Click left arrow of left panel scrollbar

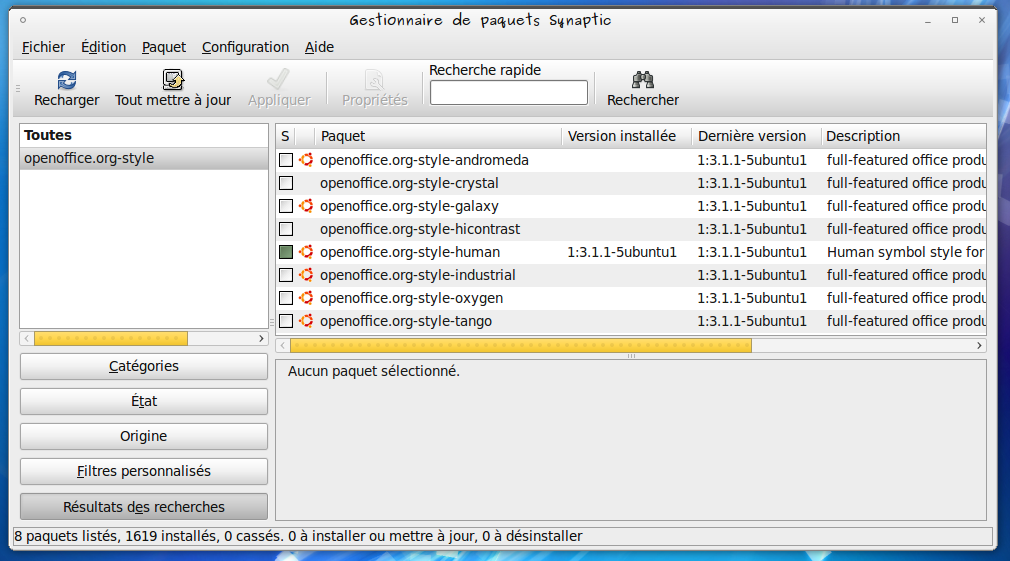pyautogui.click(x=26, y=339)
